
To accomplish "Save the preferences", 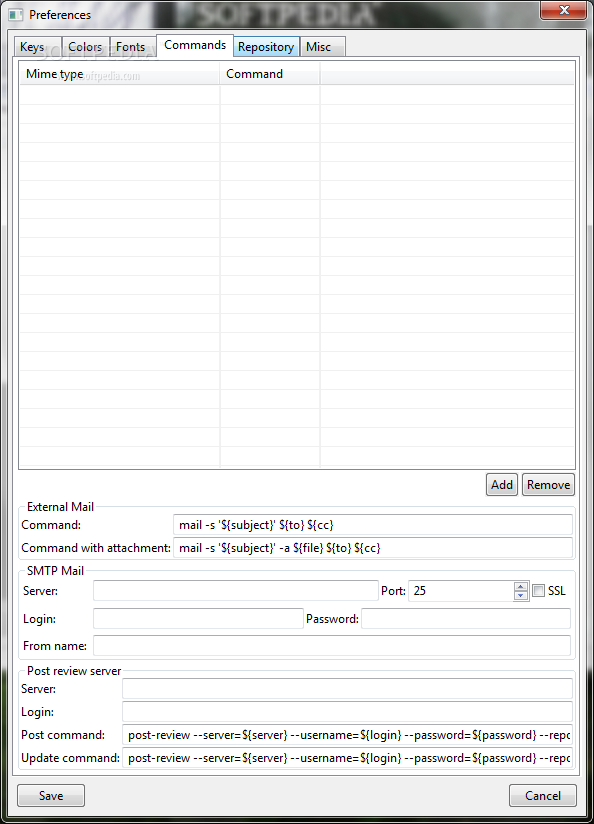I will pos(51,796).
